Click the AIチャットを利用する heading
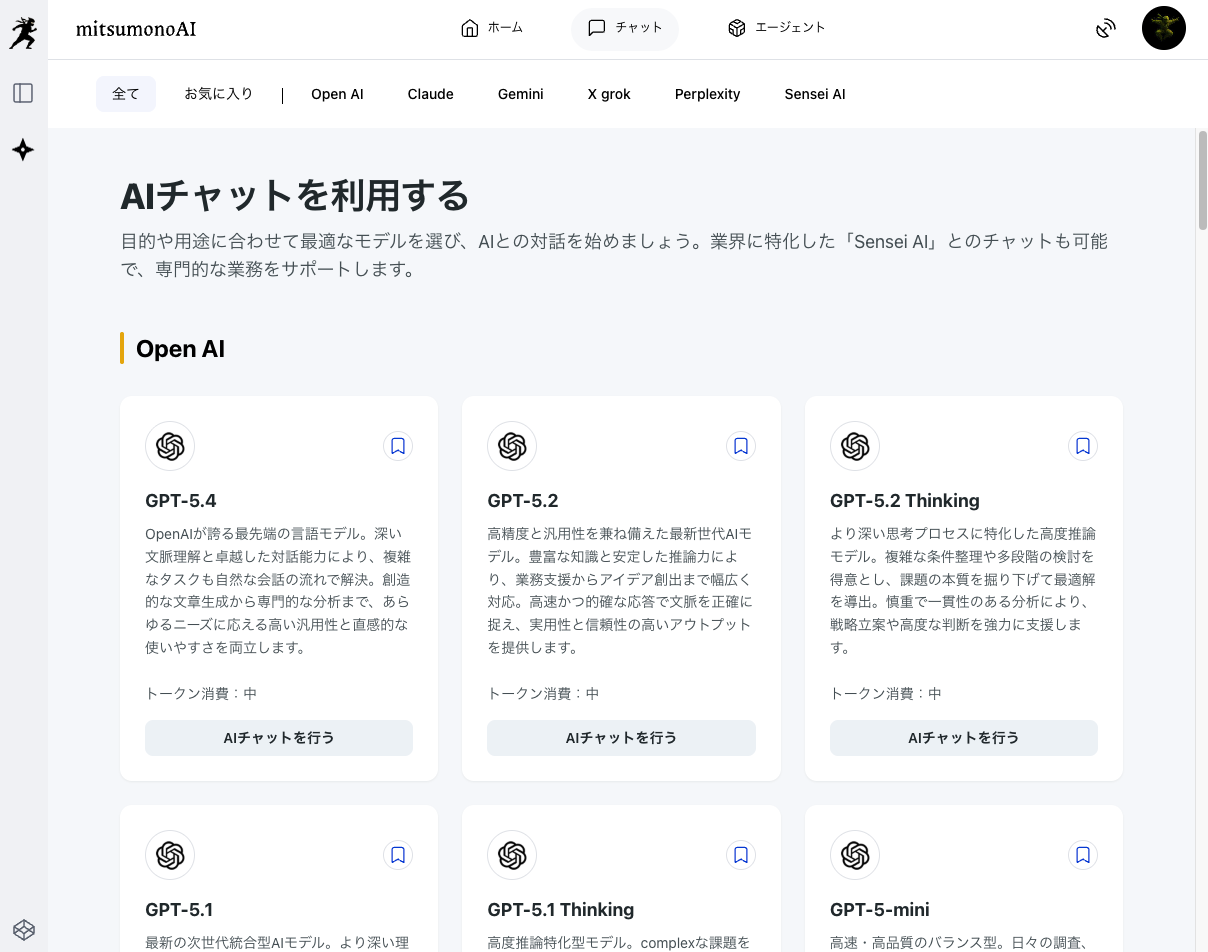Screen dimensions: 1208x952 [295, 195]
